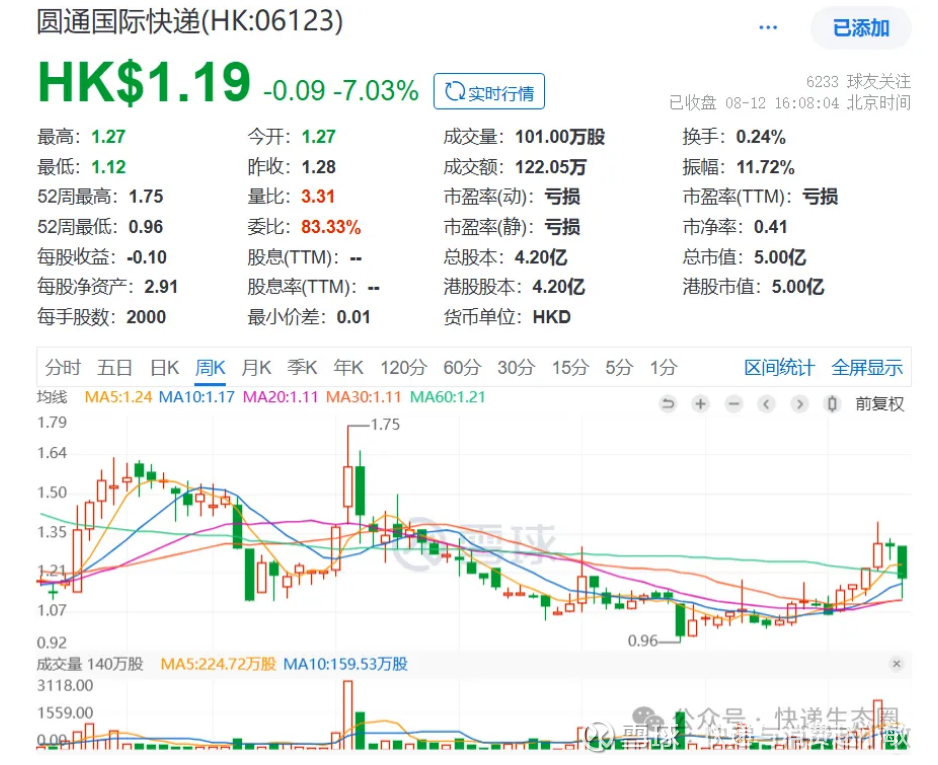This screenshot has height=765, width=938.
Task: Open the 前复权 adjustment dropdown
Action: [879, 404]
